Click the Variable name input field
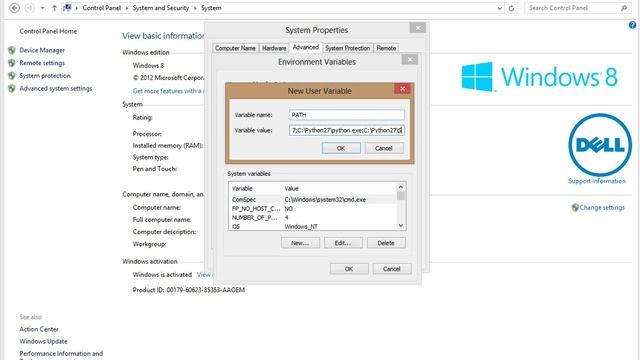Screen dimensions: 640x360 point(347,115)
